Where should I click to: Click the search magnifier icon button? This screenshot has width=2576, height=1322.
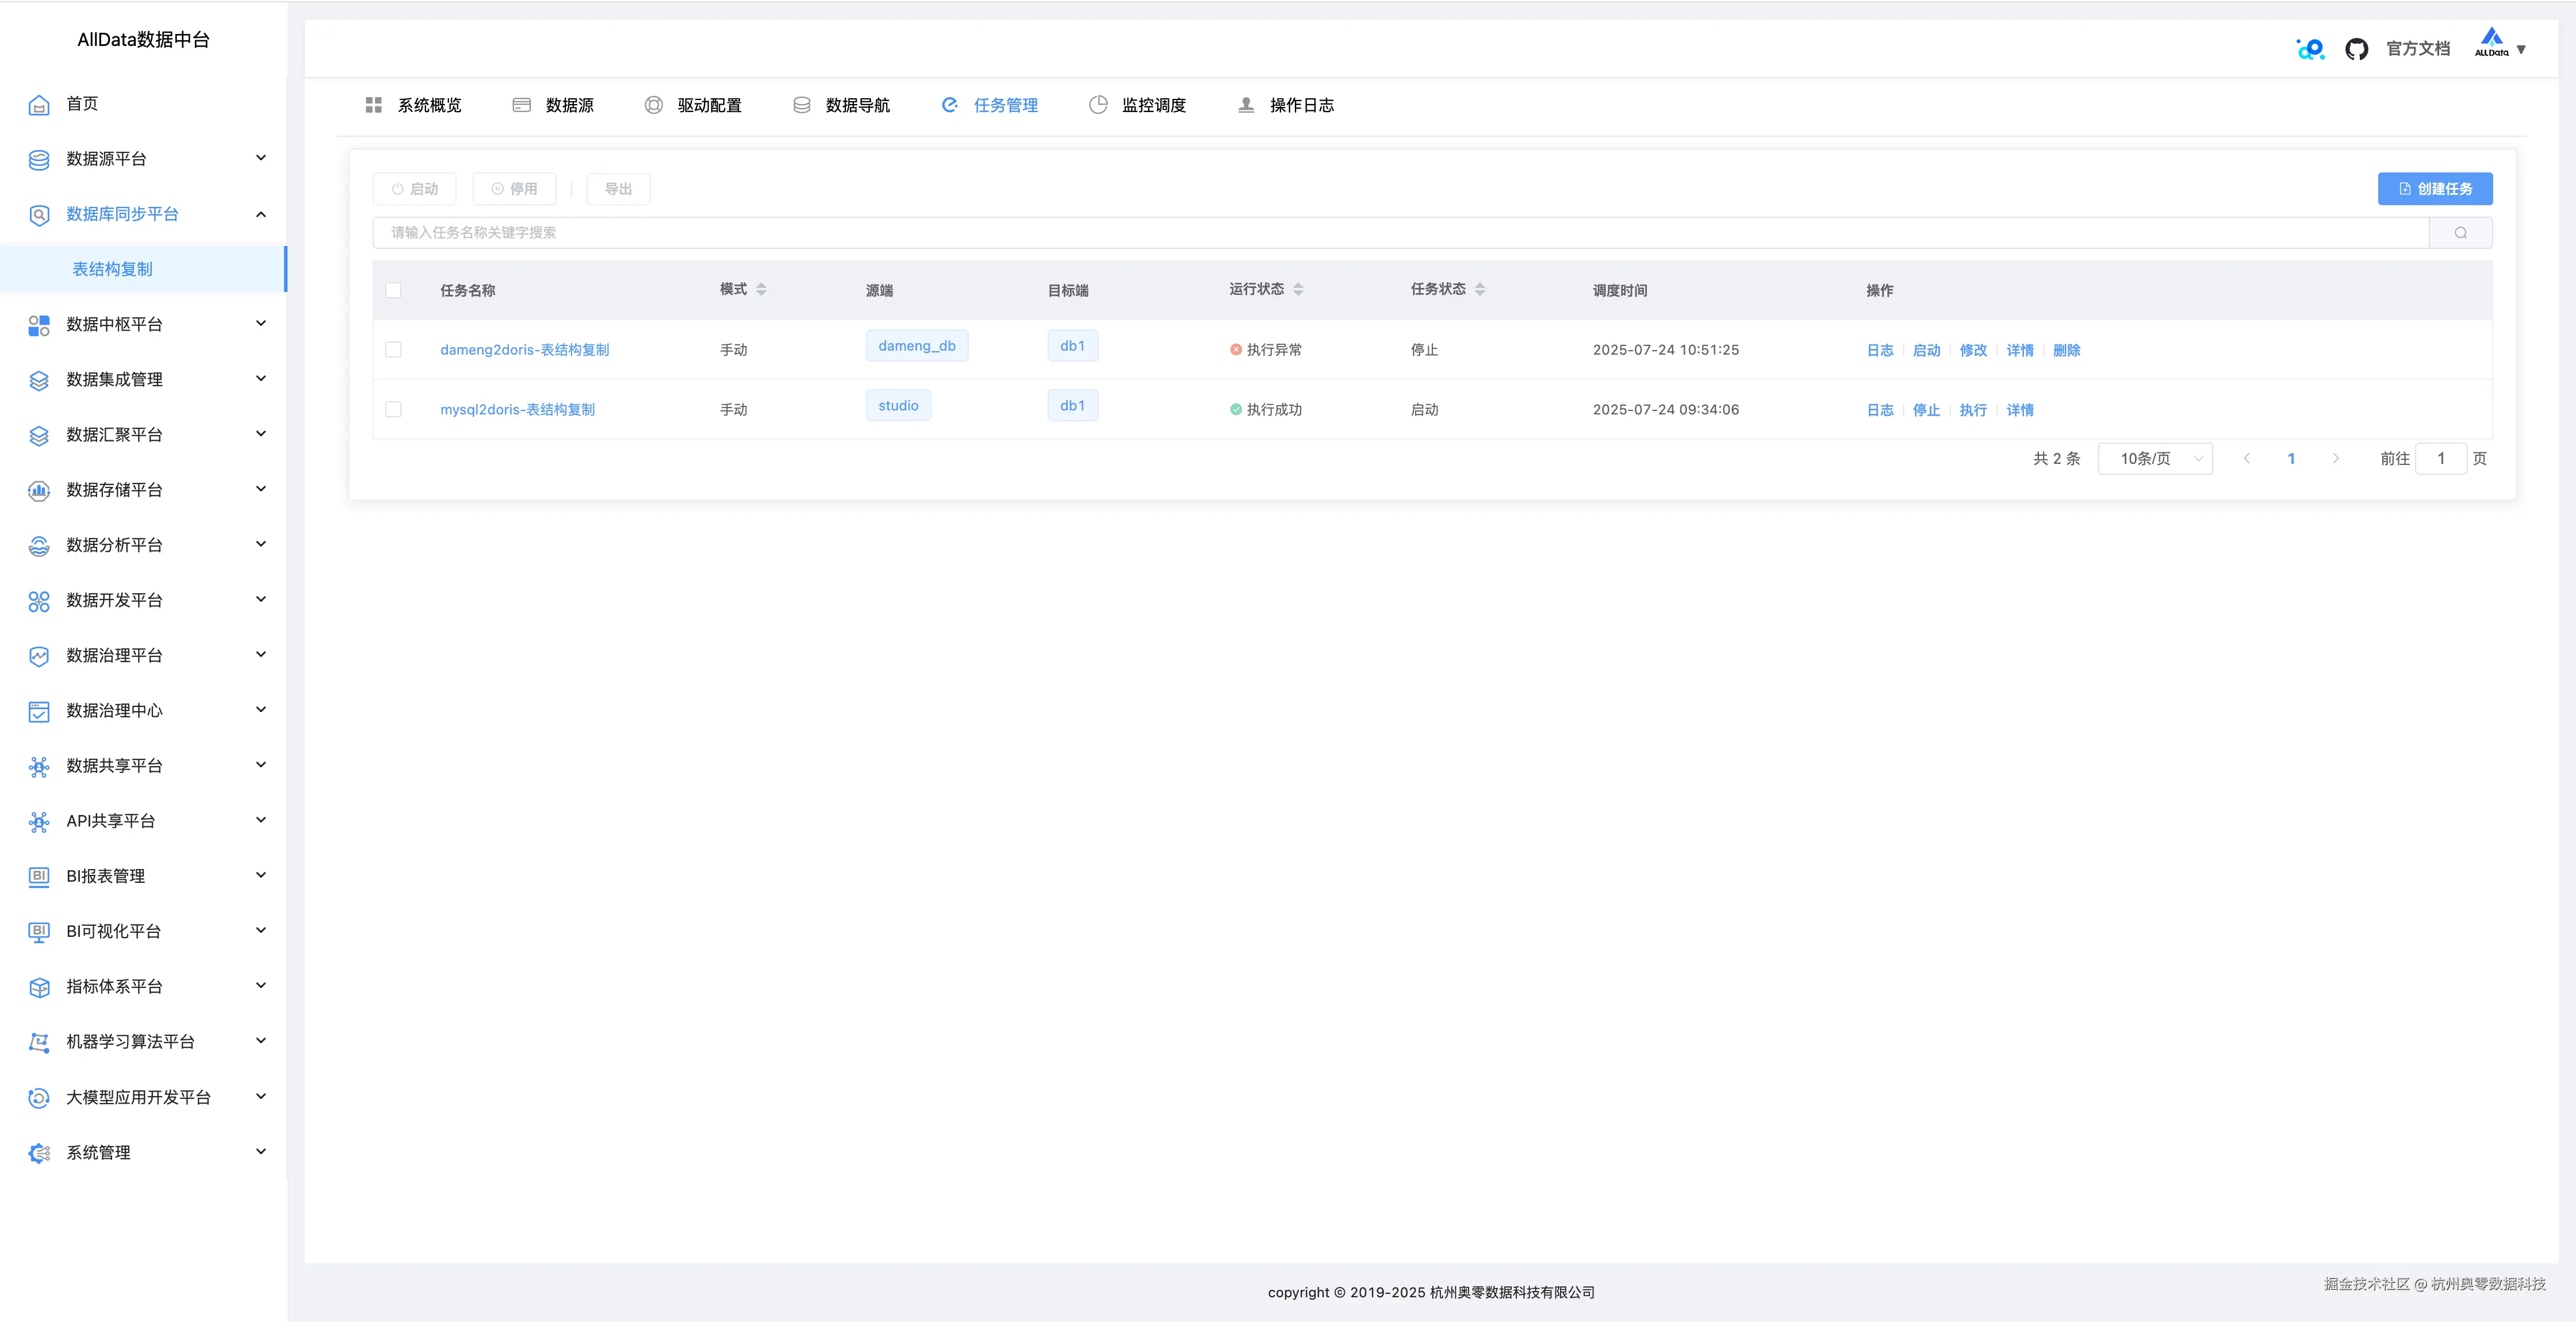(x=2460, y=233)
